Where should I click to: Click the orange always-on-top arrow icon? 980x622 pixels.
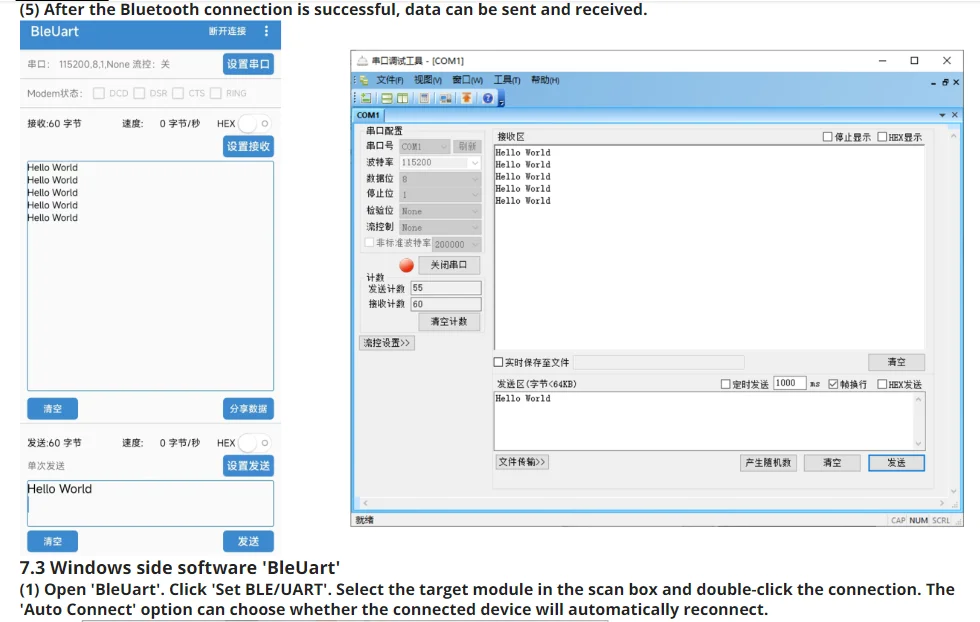tap(466, 98)
